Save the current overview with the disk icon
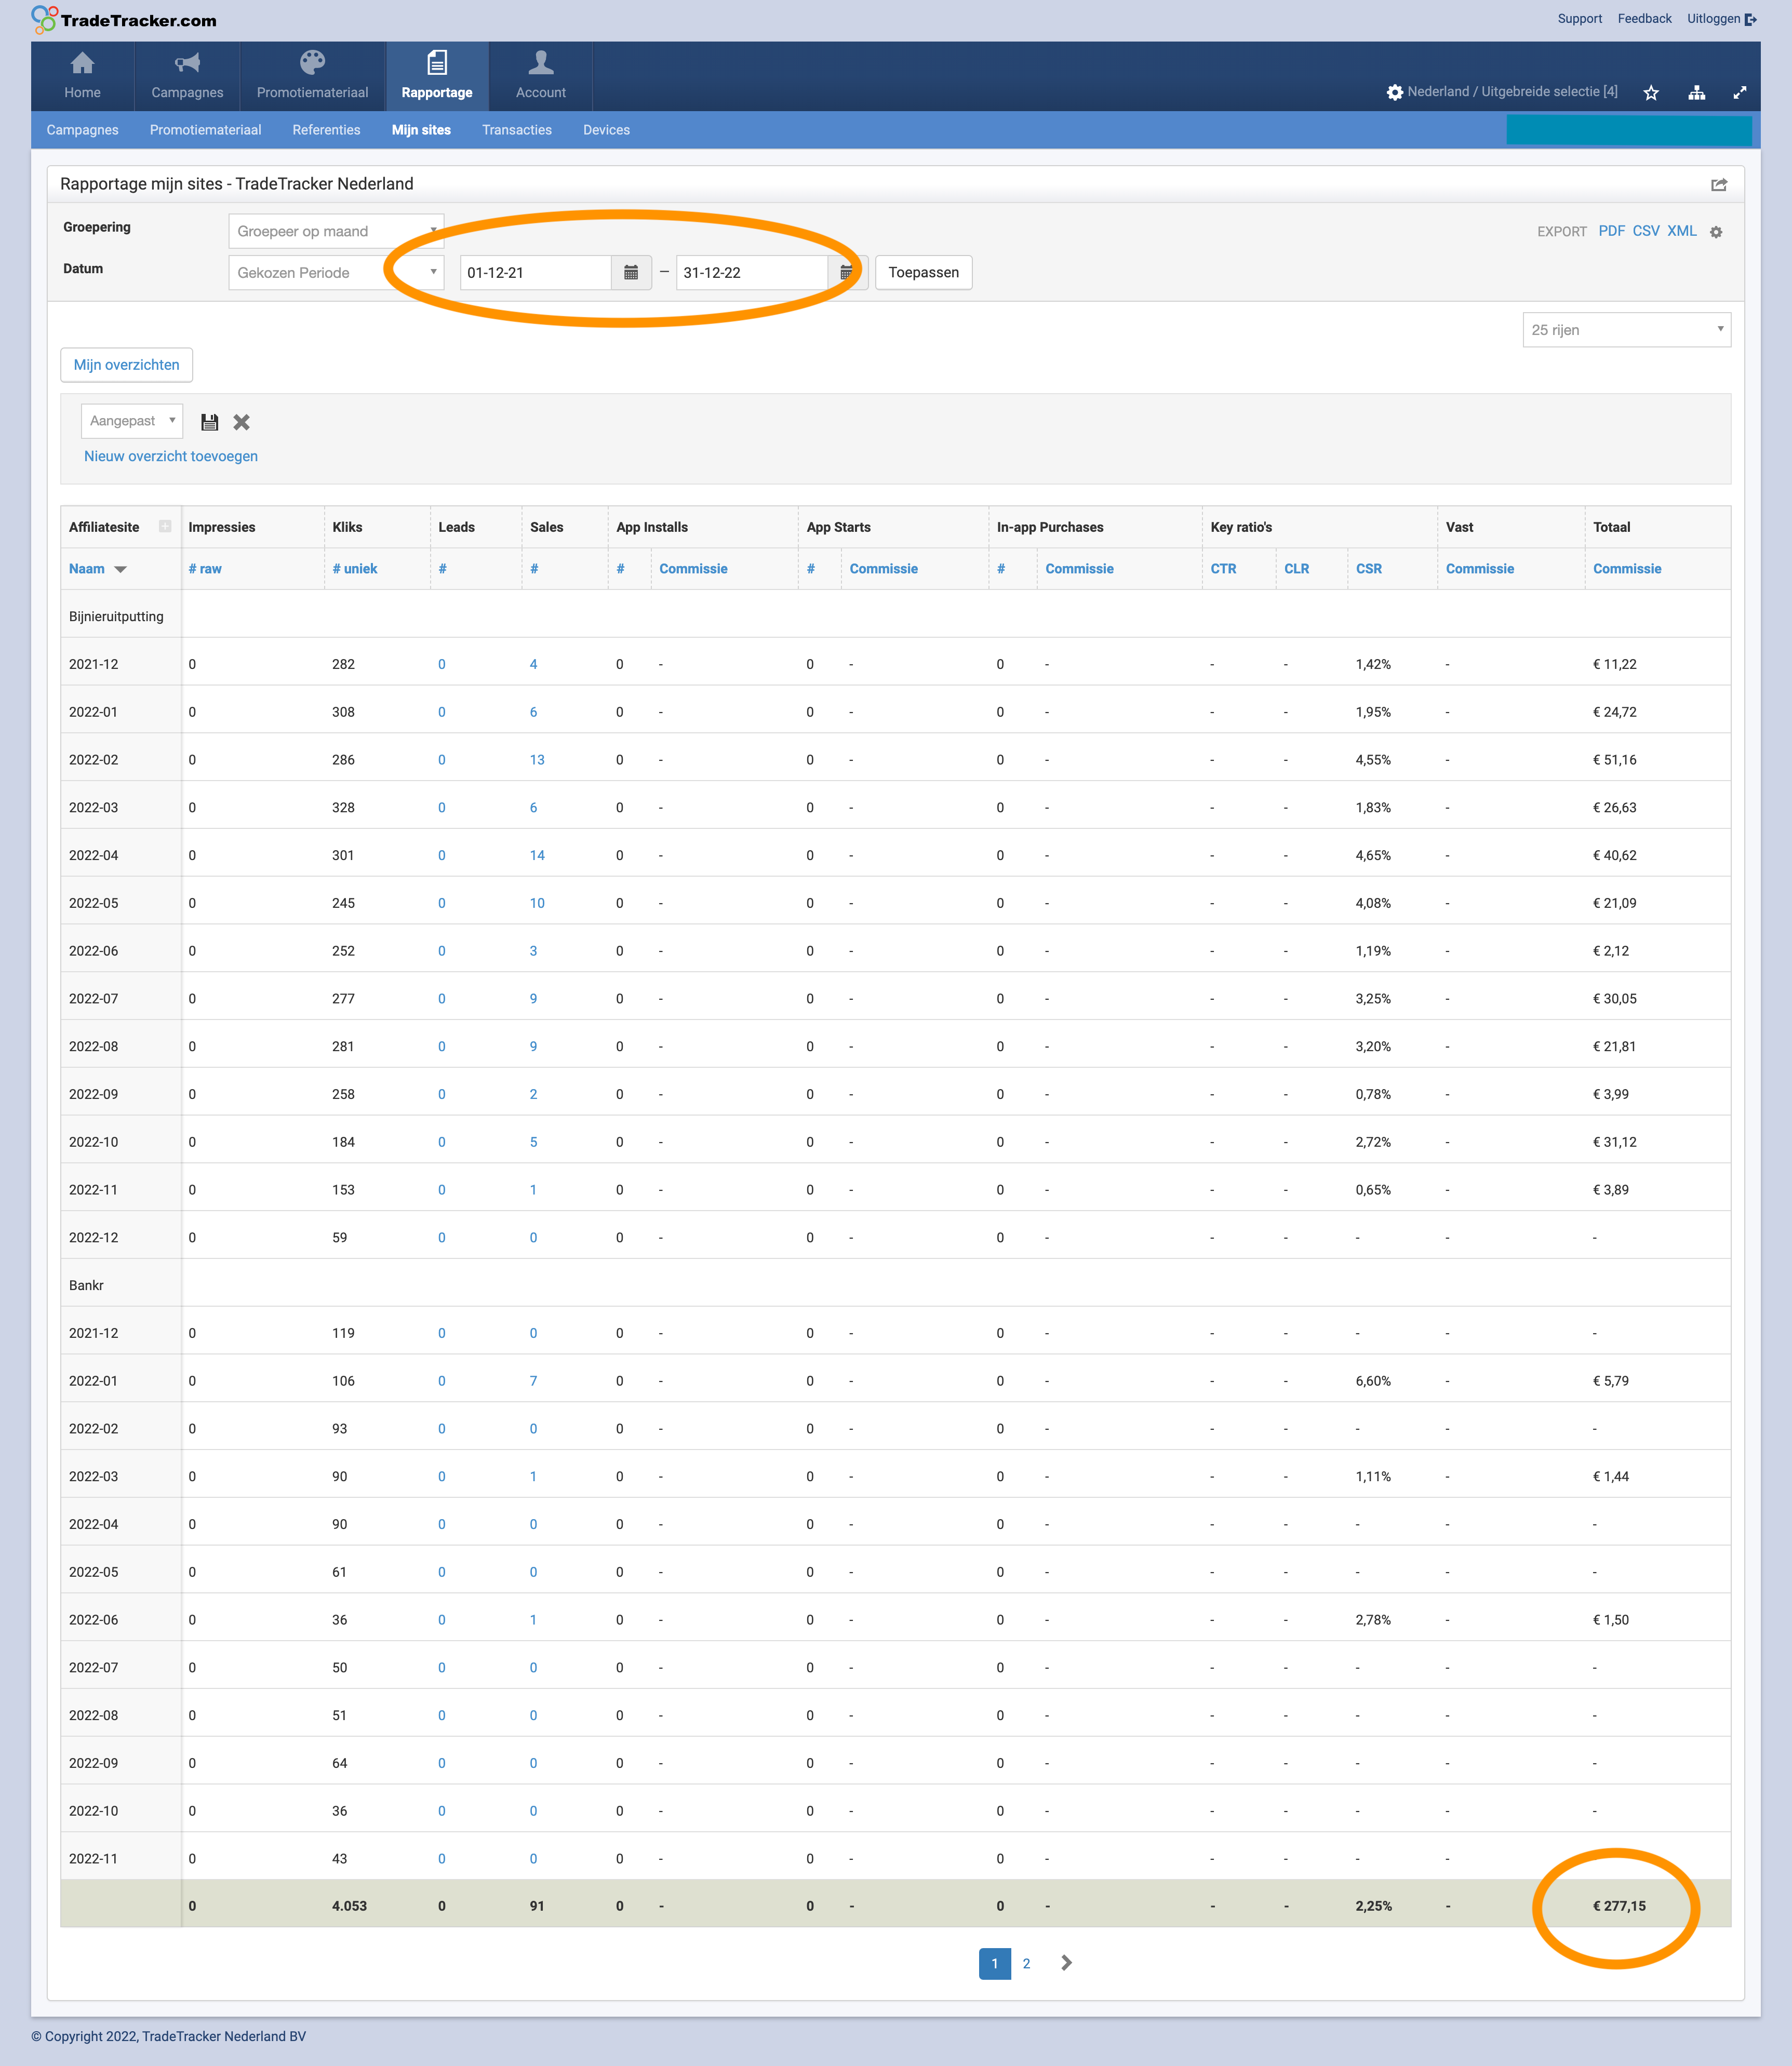This screenshot has width=1792, height=2066. tap(209, 422)
